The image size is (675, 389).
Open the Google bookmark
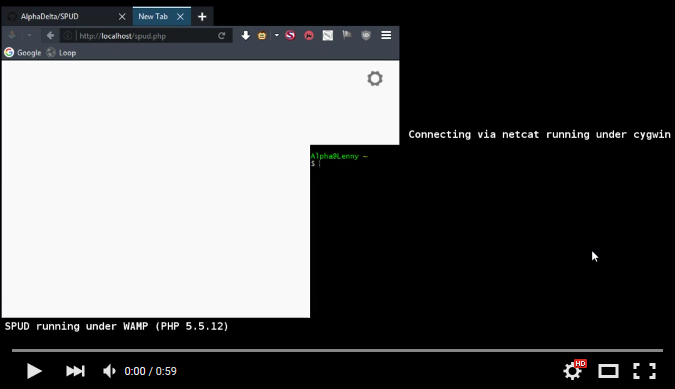click(23, 52)
